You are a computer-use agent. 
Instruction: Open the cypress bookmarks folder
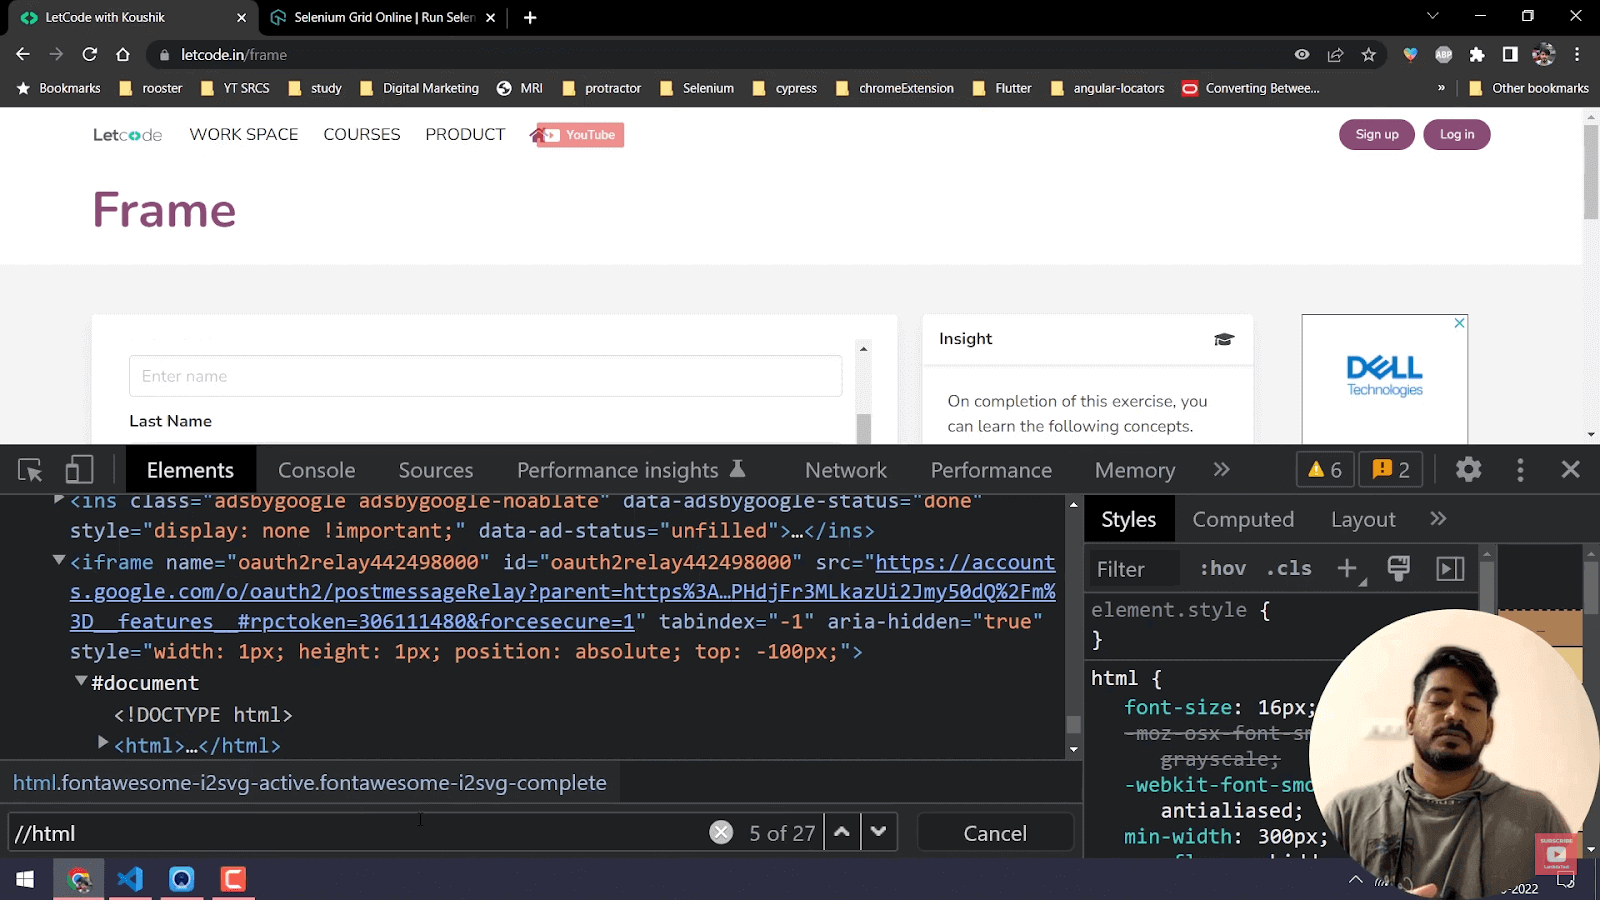click(784, 88)
